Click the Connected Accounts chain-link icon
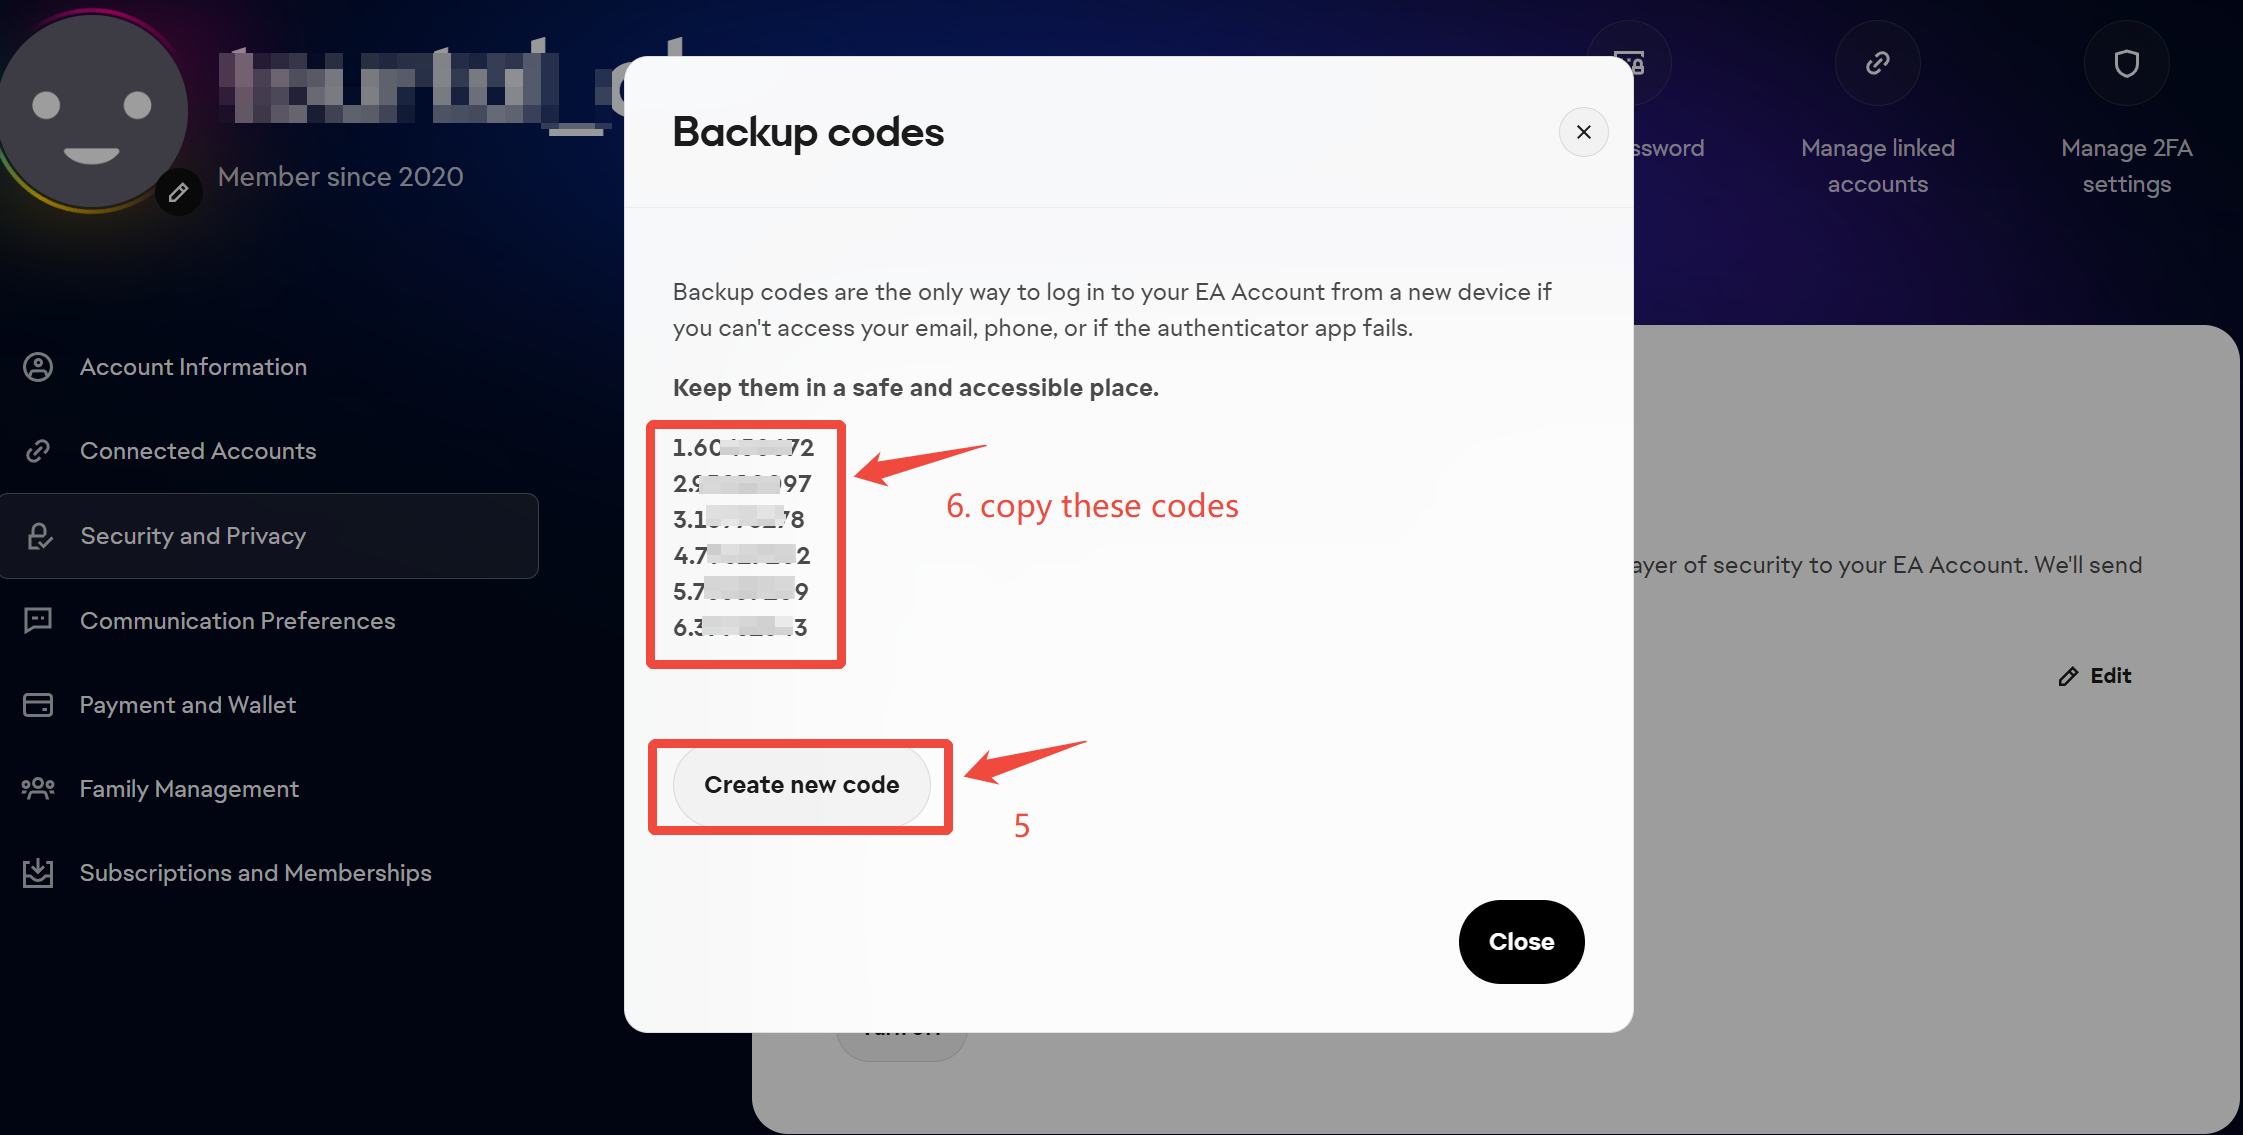 click(39, 451)
